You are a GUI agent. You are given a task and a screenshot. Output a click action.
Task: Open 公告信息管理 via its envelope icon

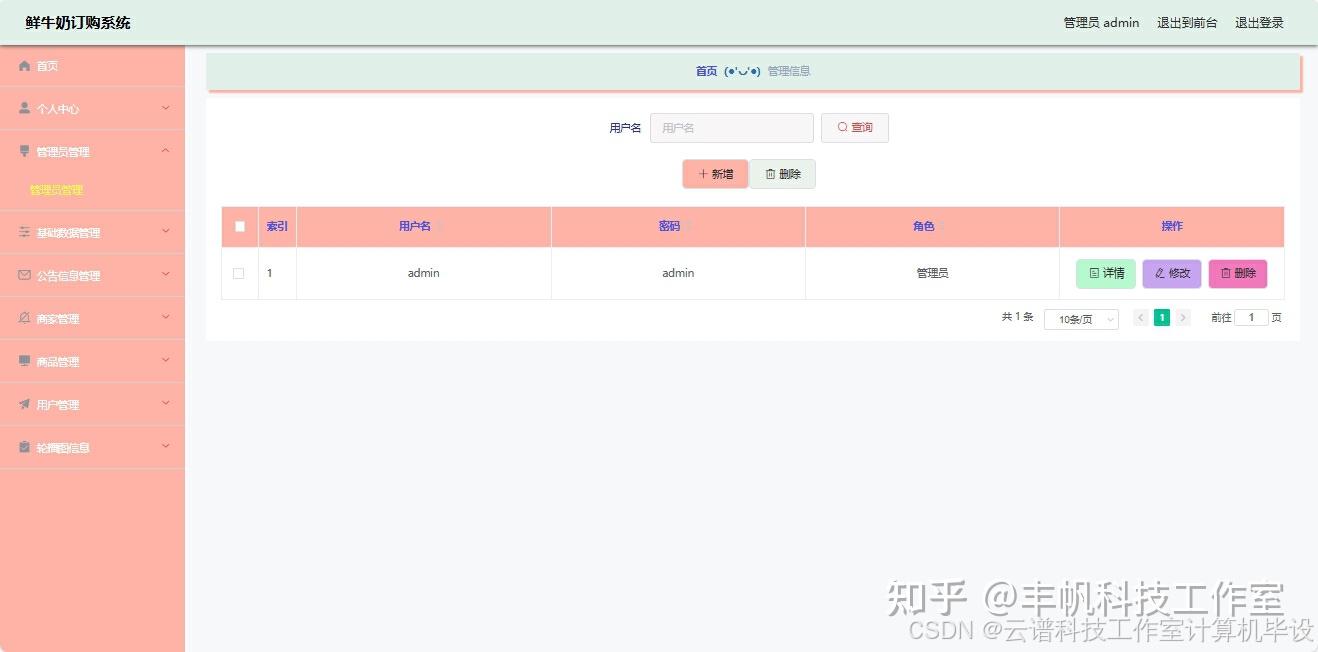coord(24,275)
